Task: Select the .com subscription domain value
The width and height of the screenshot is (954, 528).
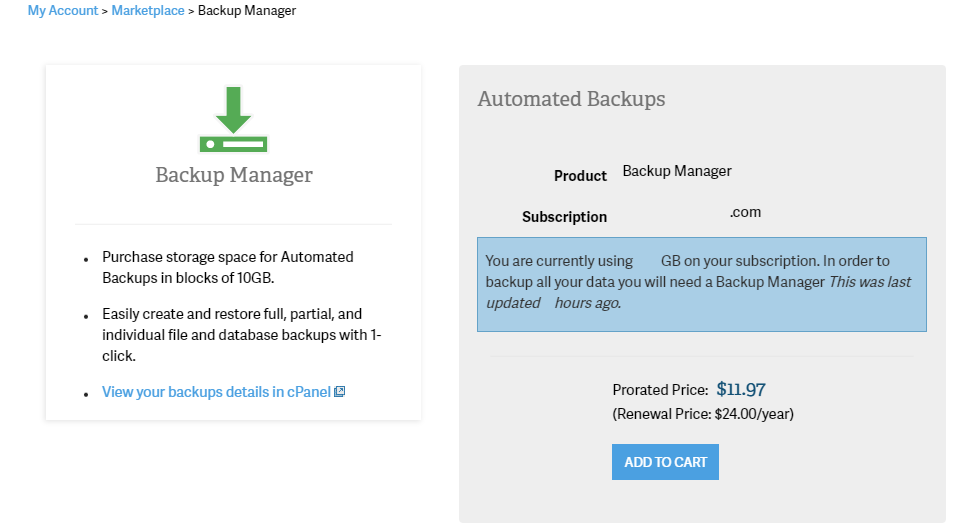Action: pyautogui.click(x=745, y=212)
